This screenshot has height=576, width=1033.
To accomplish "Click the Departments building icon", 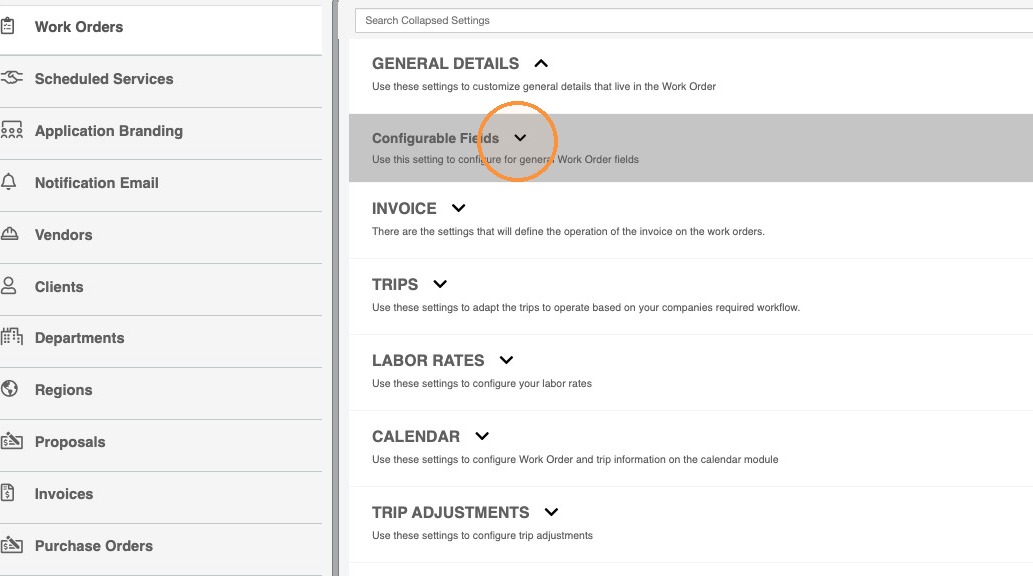I will click(11, 337).
